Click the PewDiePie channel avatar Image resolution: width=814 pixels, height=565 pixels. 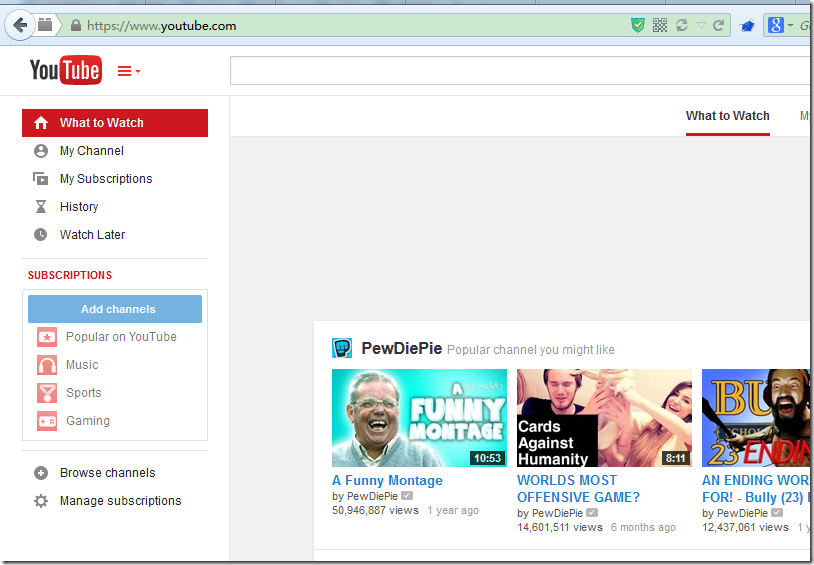click(342, 348)
